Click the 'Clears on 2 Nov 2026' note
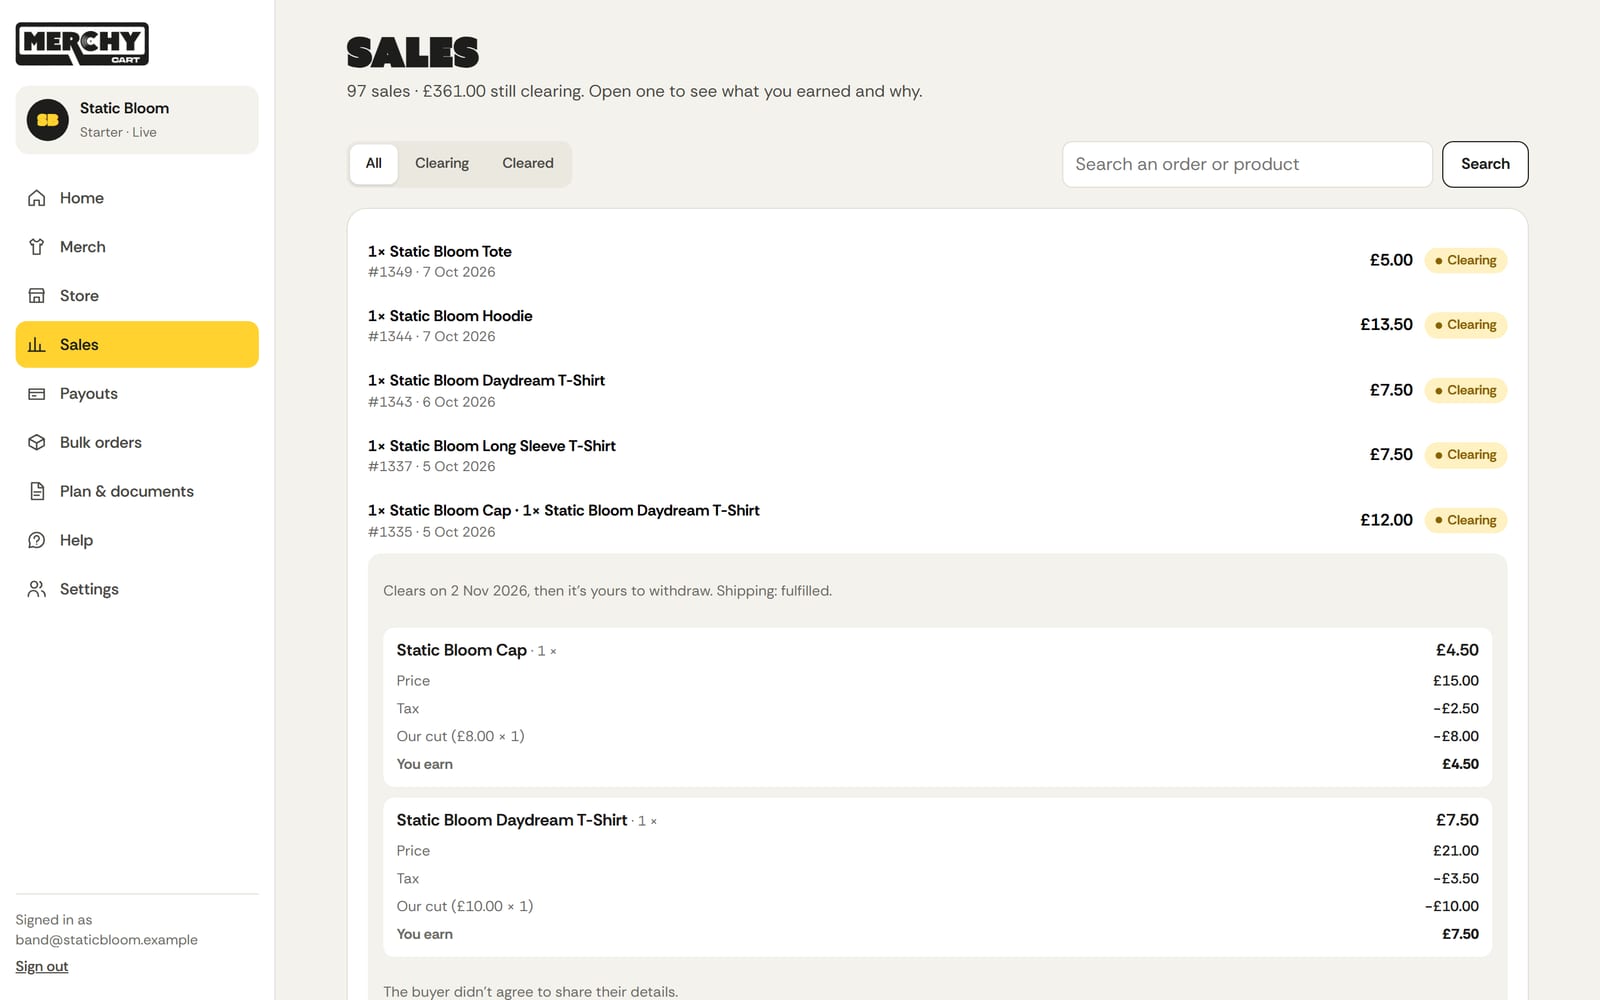Image resolution: width=1600 pixels, height=1000 pixels. click(x=607, y=591)
